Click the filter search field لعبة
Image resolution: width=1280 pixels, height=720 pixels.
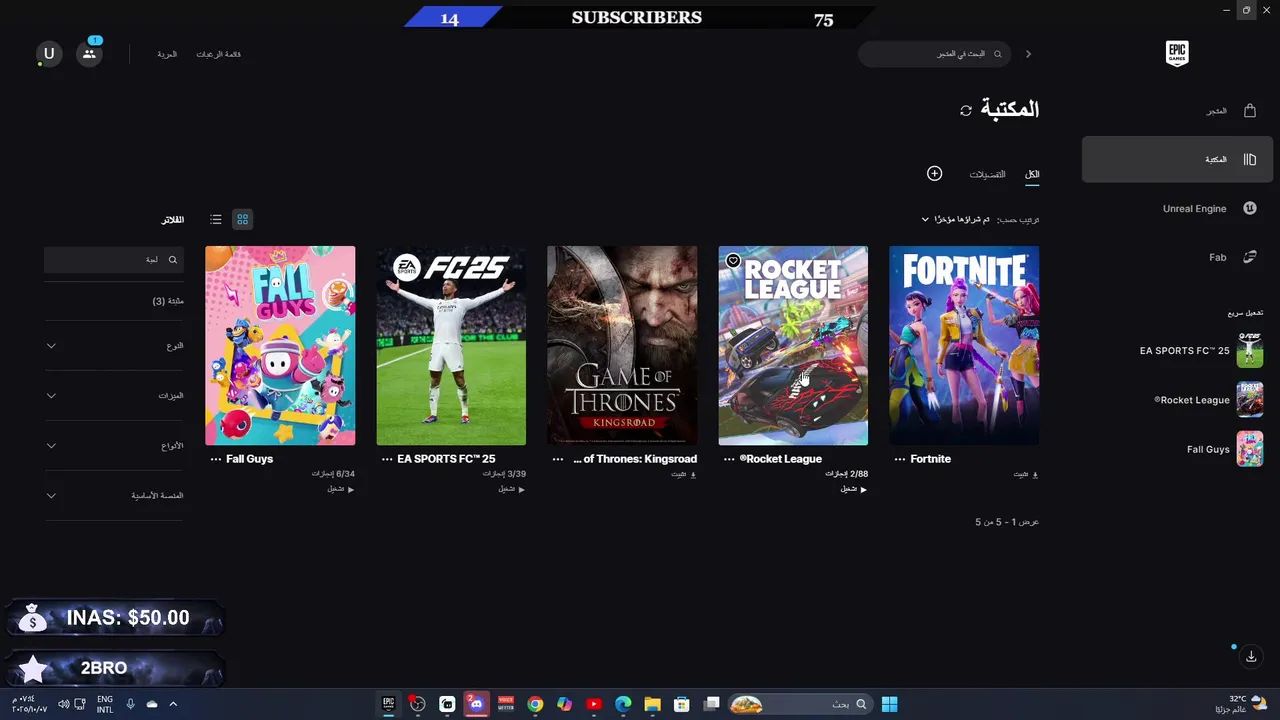tap(114, 260)
